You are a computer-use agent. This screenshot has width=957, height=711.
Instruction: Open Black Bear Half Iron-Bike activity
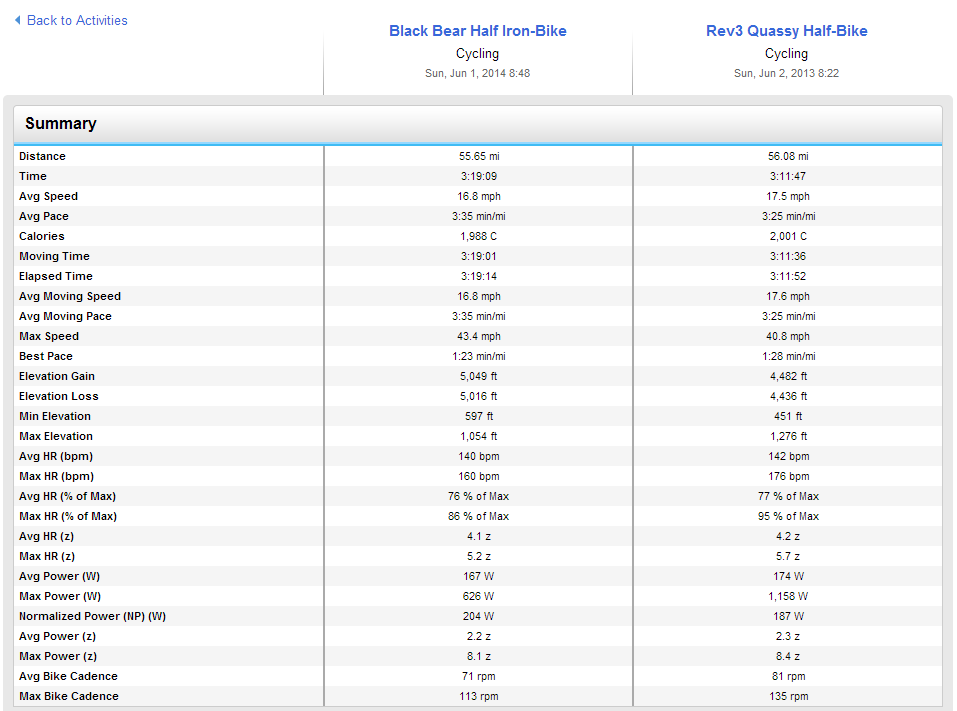point(477,31)
